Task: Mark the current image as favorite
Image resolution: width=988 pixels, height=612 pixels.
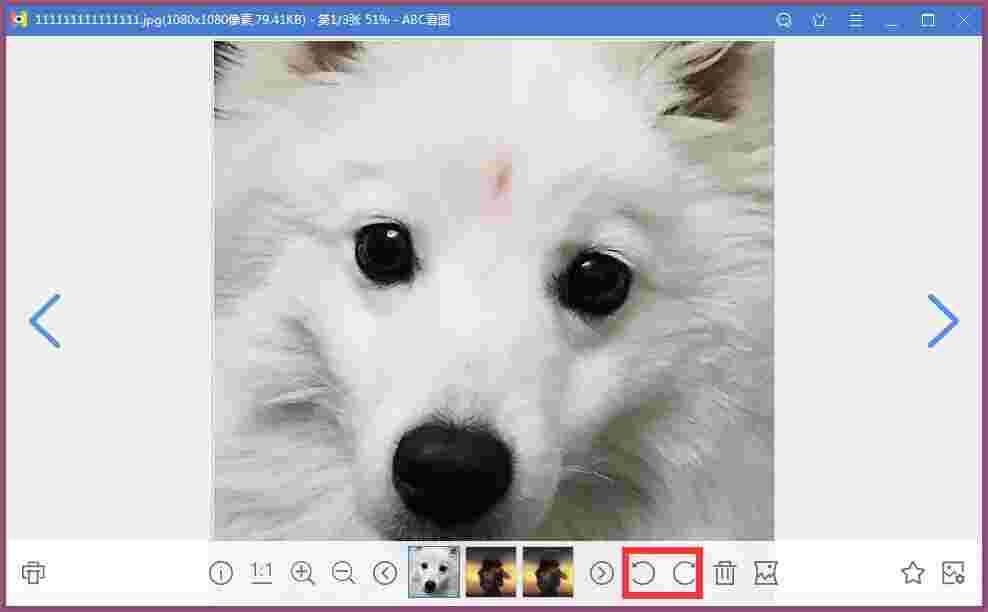Action: pyautogui.click(x=913, y=573)
